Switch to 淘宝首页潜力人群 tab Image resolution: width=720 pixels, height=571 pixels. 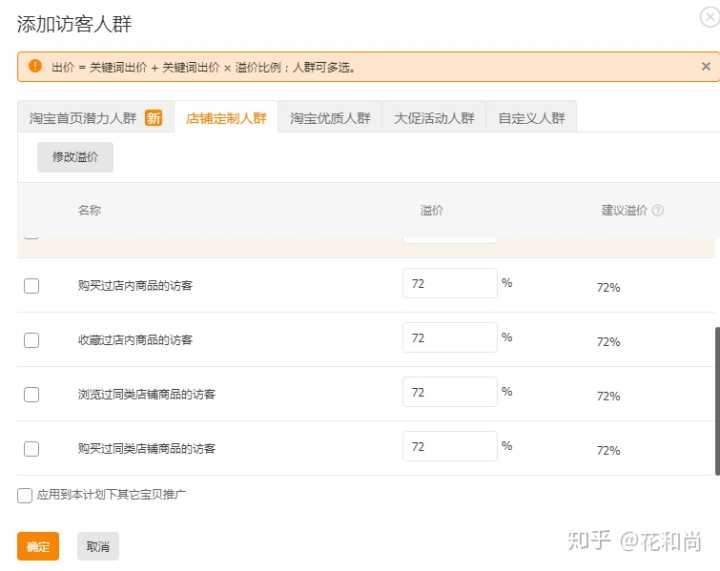(83, 118)
